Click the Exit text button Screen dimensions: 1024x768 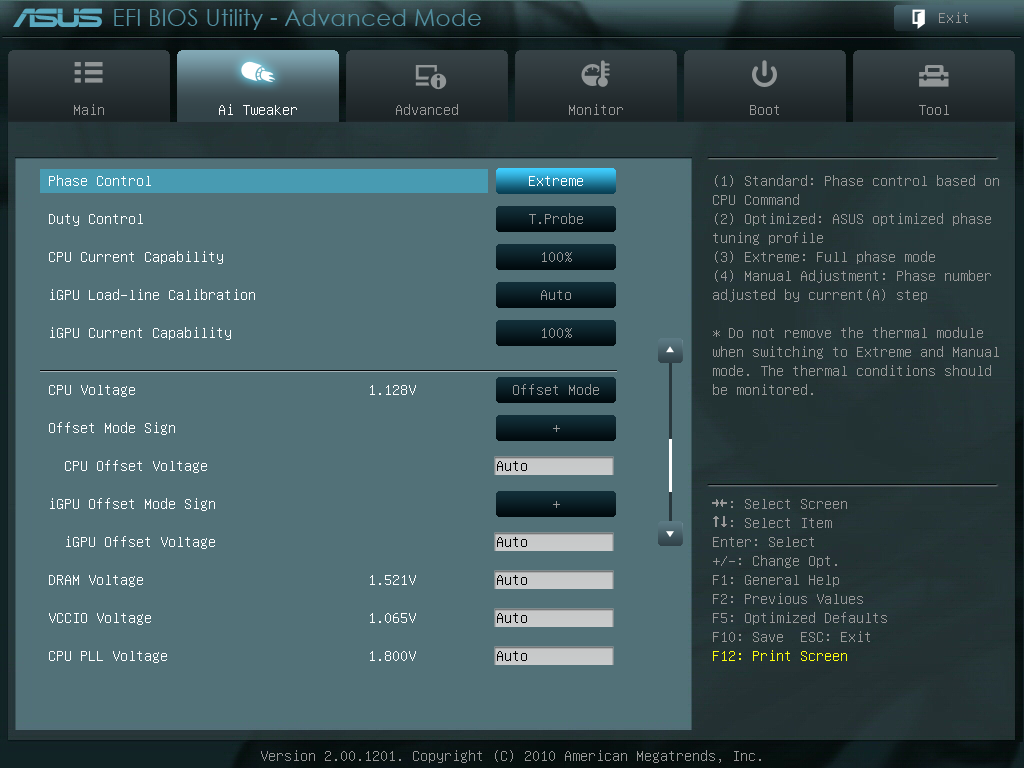[953, 18]
